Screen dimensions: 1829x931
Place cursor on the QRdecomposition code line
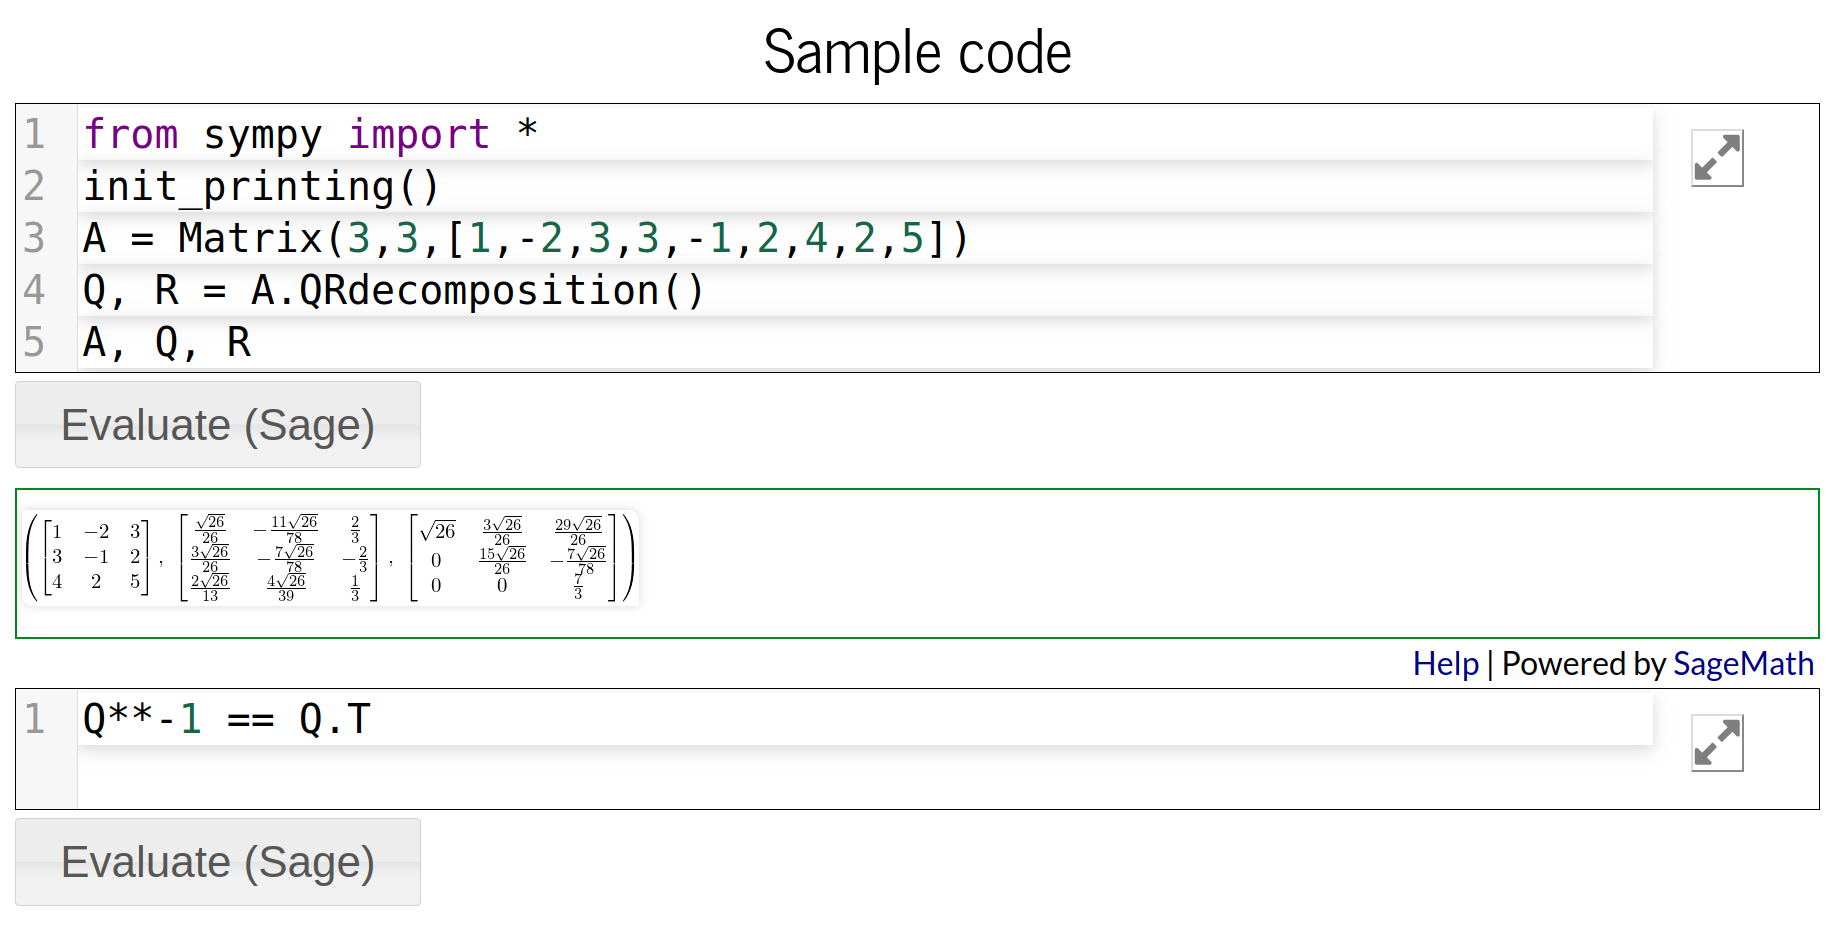pos(390,290)
